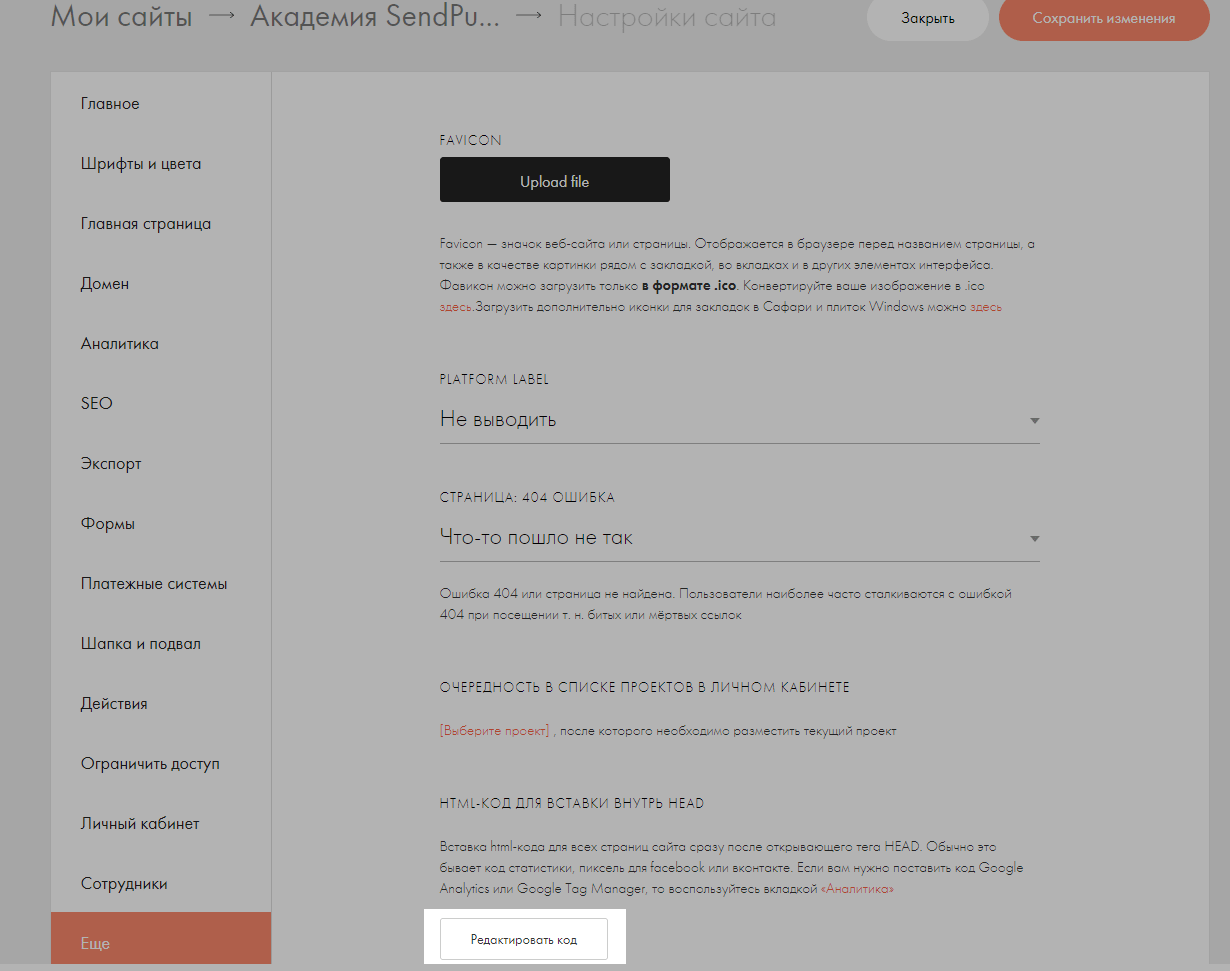Choose Ограничить доступ in the sidebar
The height and width of the screenshot is (971, 1230).
click(150, 764)
